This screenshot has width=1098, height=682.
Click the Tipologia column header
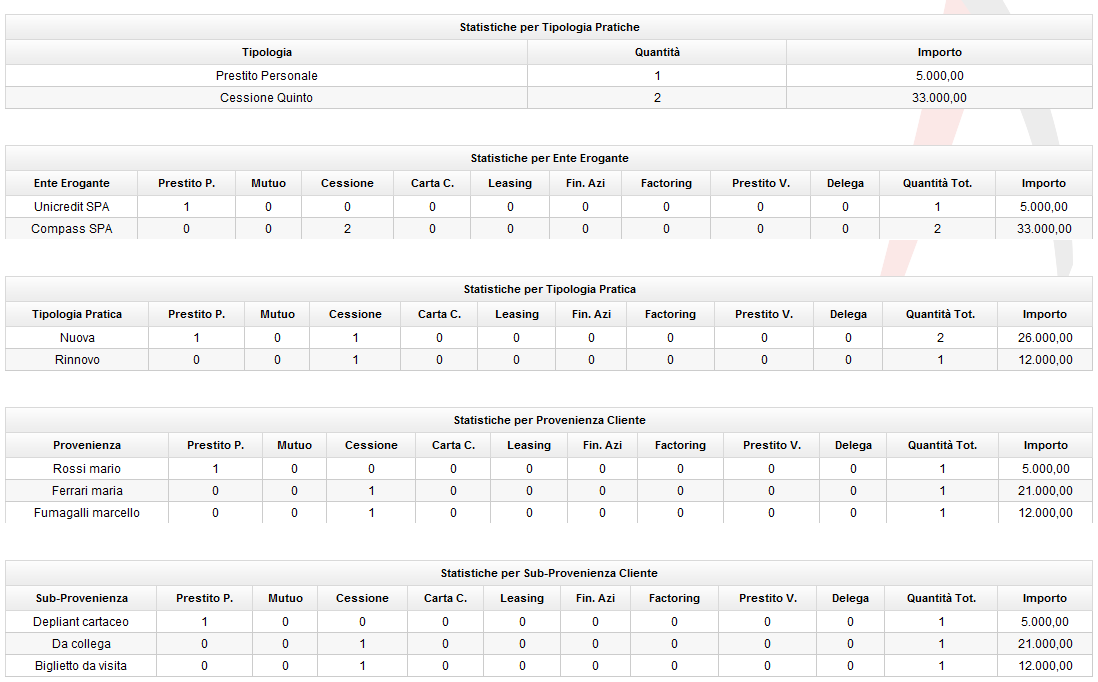click(x=266, y=52)
